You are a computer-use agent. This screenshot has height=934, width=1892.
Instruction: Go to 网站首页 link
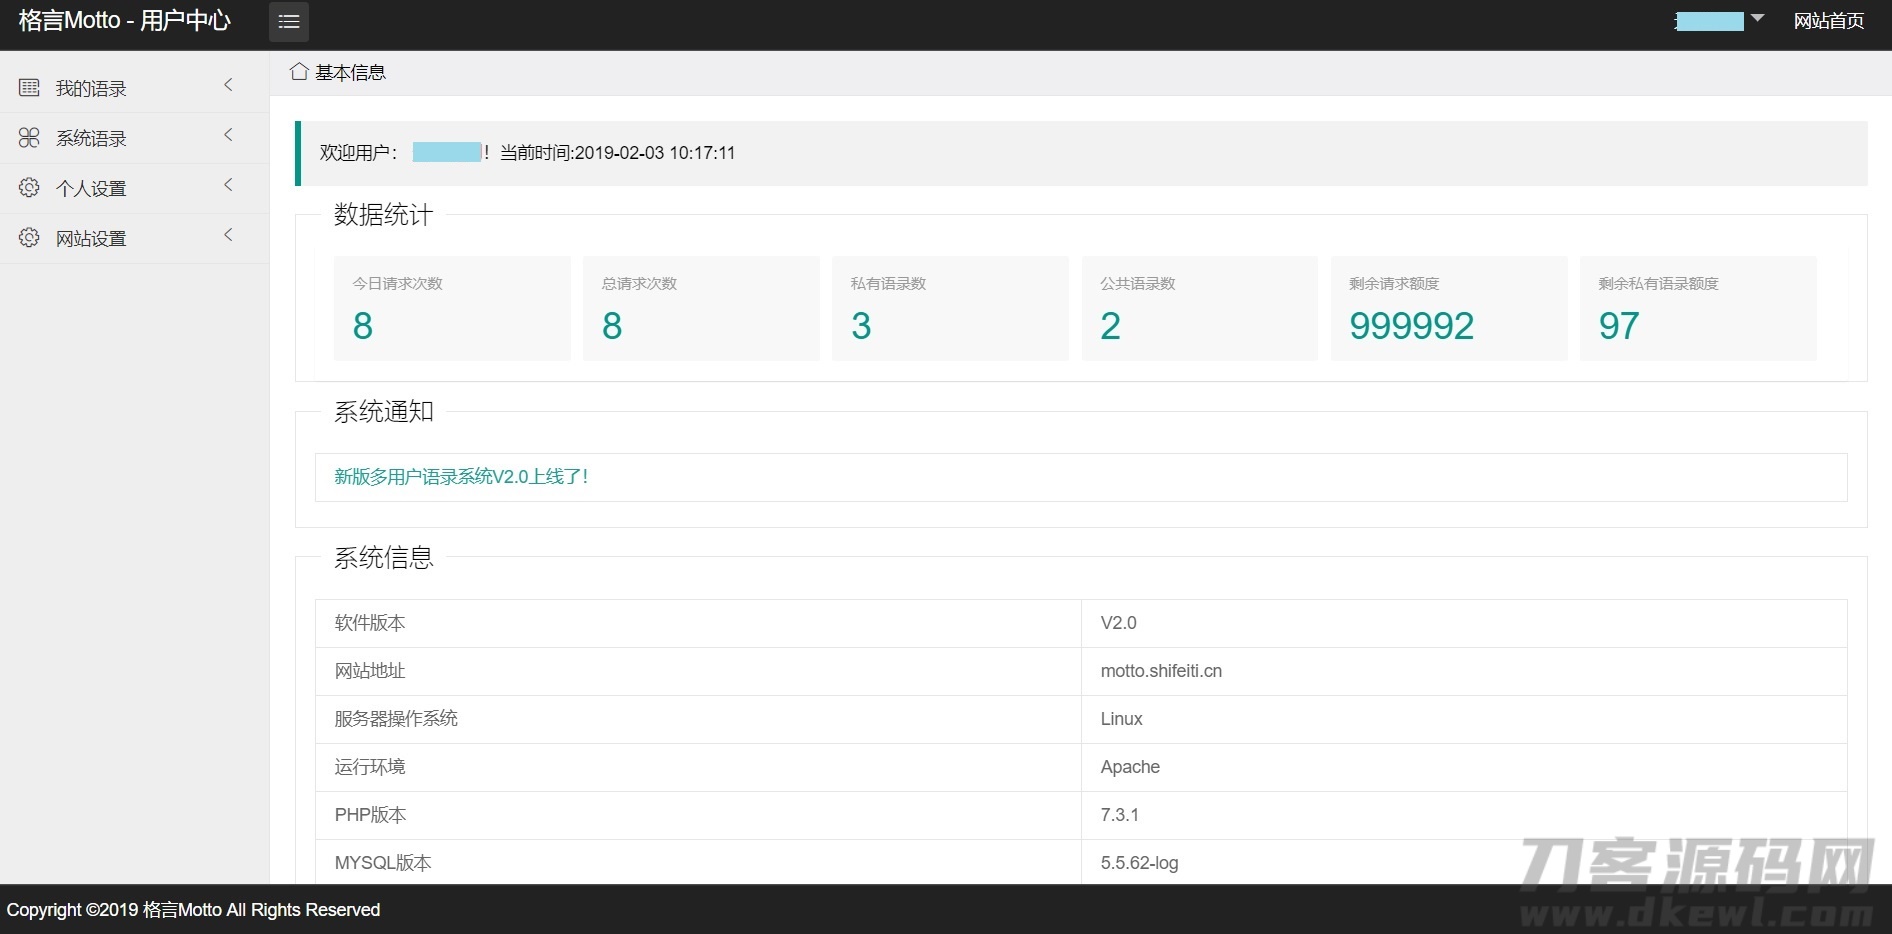pos(1828,21)
